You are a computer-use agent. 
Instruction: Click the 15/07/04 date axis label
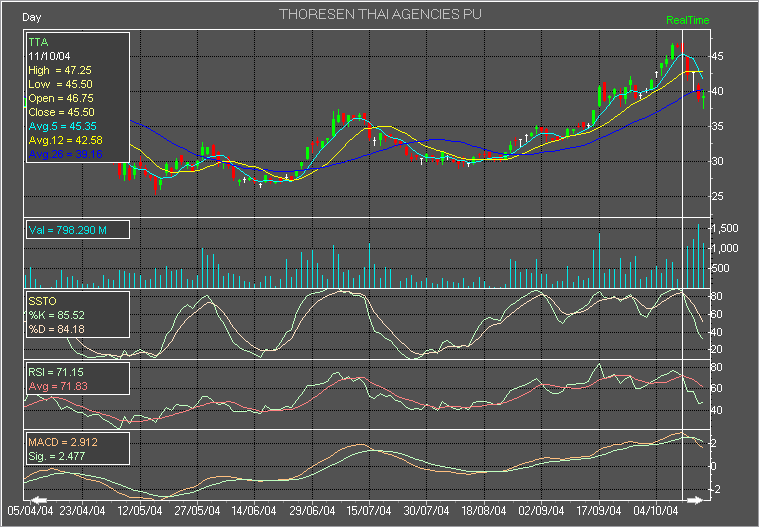[369, 511]
